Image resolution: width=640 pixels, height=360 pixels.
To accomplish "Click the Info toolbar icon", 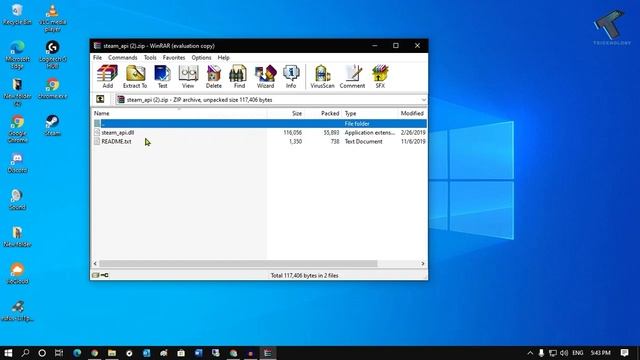I will (x=291, y=76).
